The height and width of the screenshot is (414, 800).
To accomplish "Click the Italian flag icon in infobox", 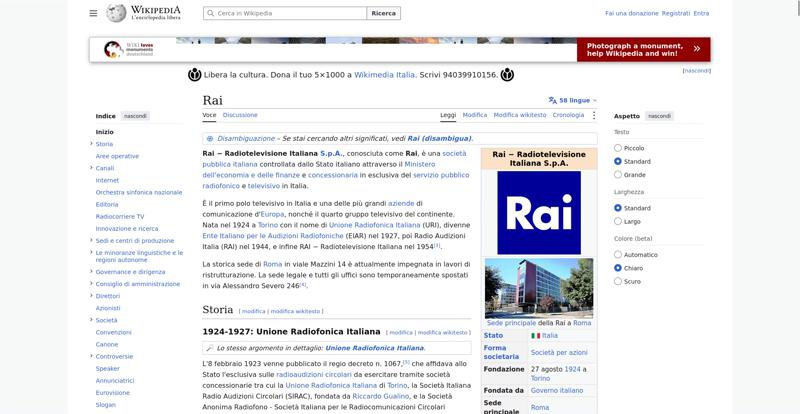I will click(x=535, y=335).
